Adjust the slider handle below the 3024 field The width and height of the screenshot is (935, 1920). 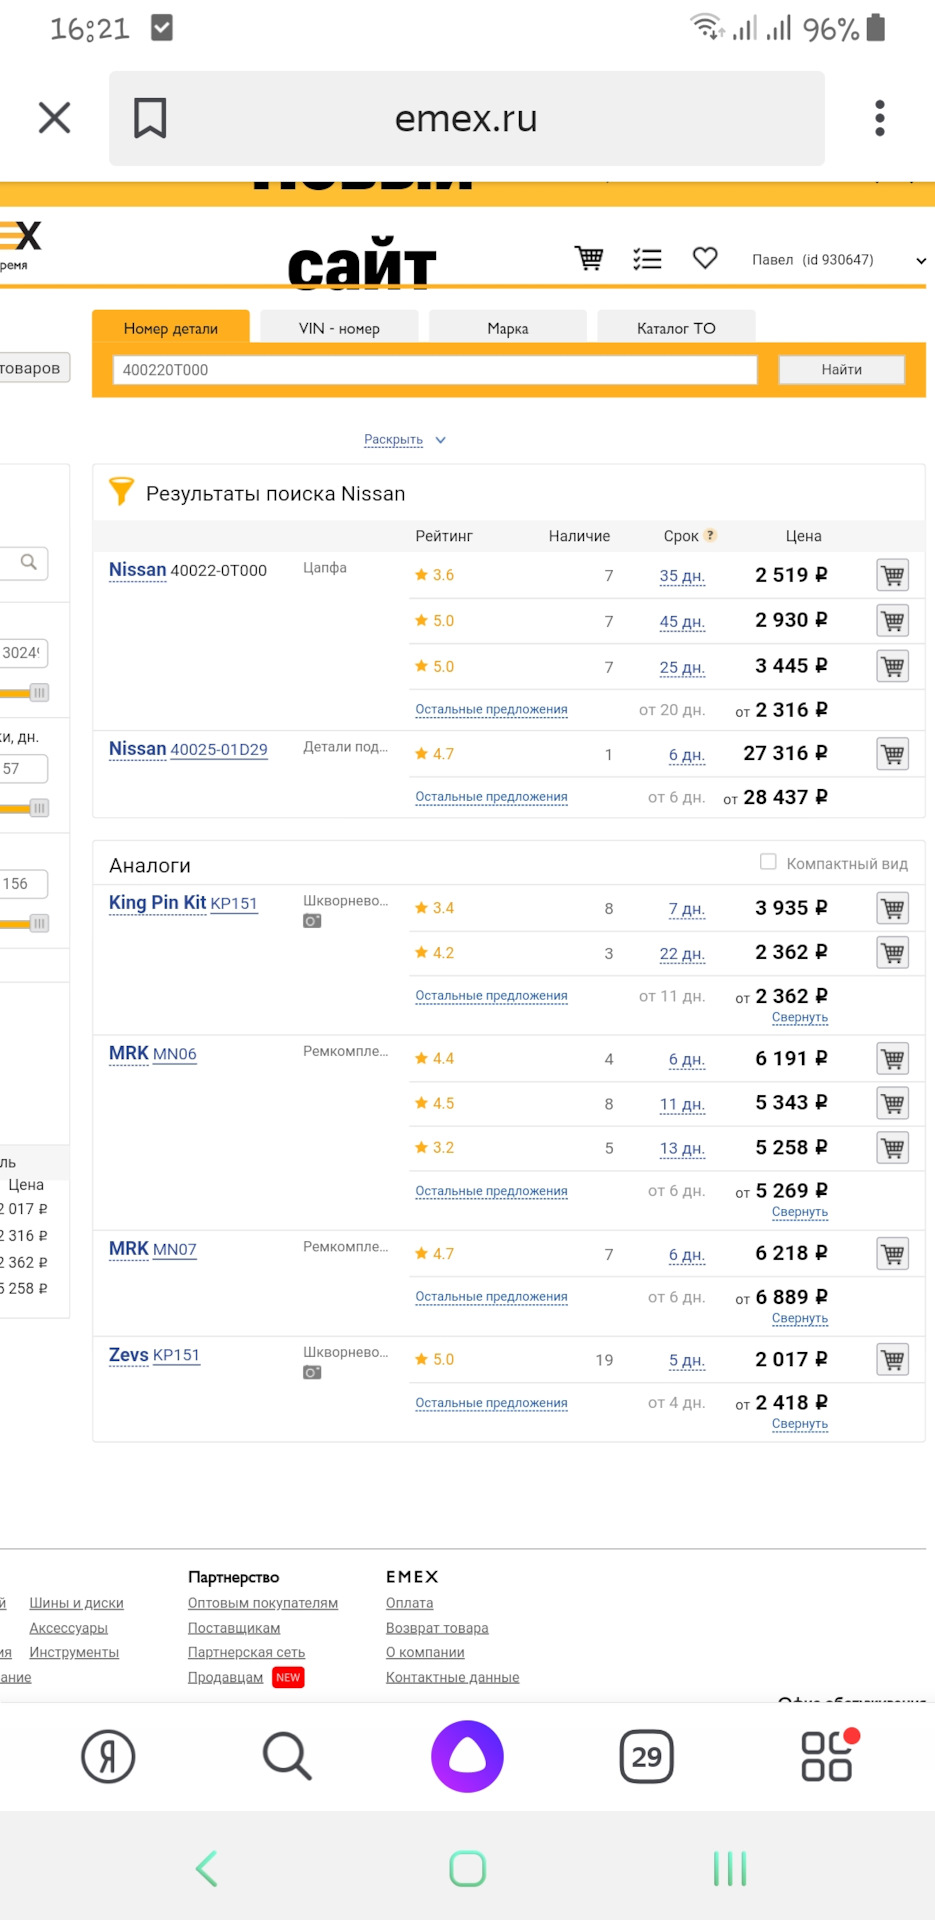tap(39, 693)
